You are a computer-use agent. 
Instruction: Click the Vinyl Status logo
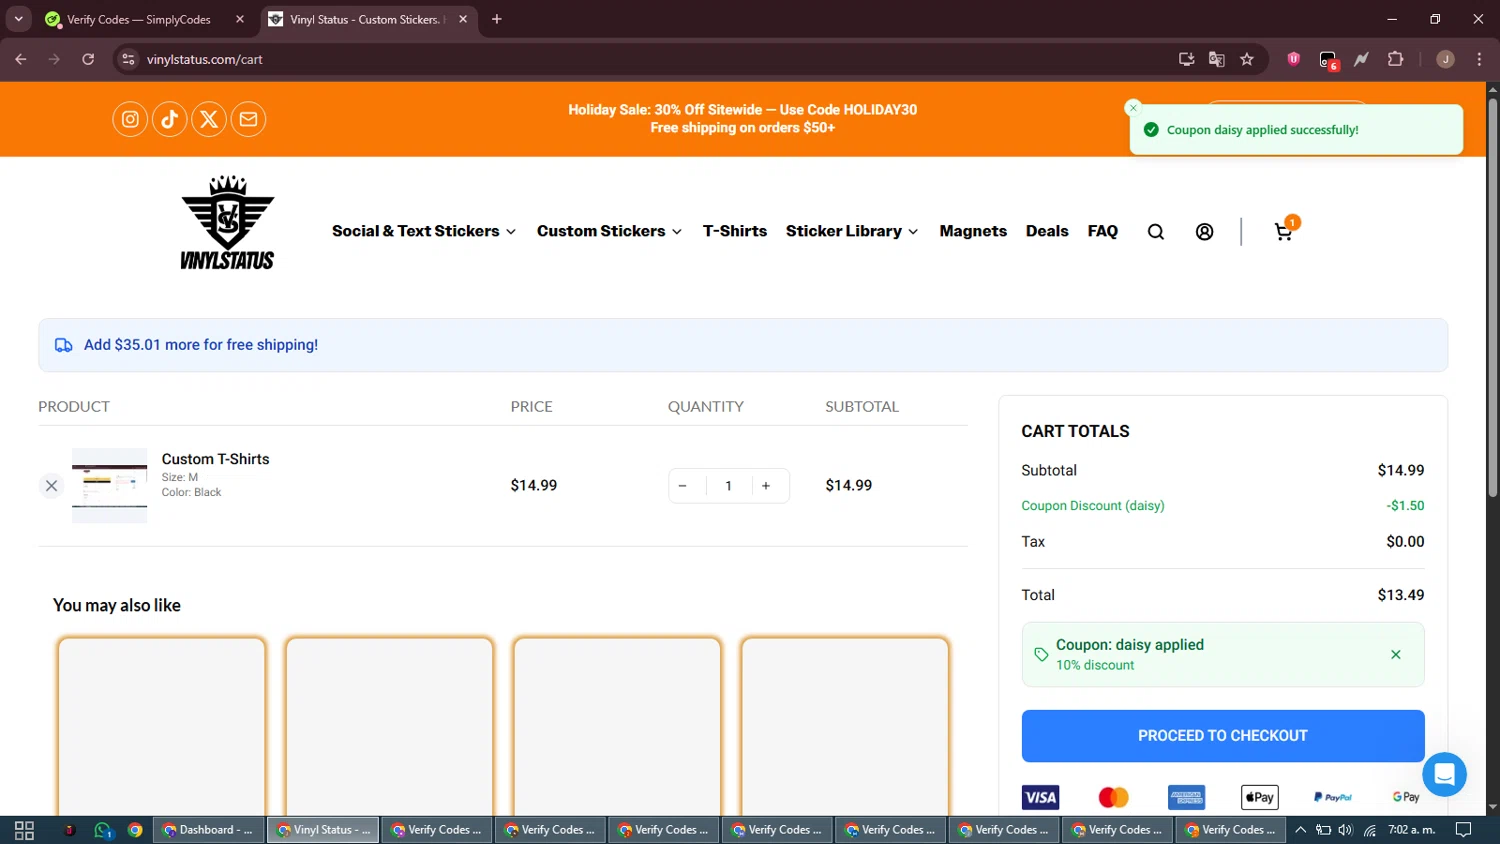coord(227,222)
